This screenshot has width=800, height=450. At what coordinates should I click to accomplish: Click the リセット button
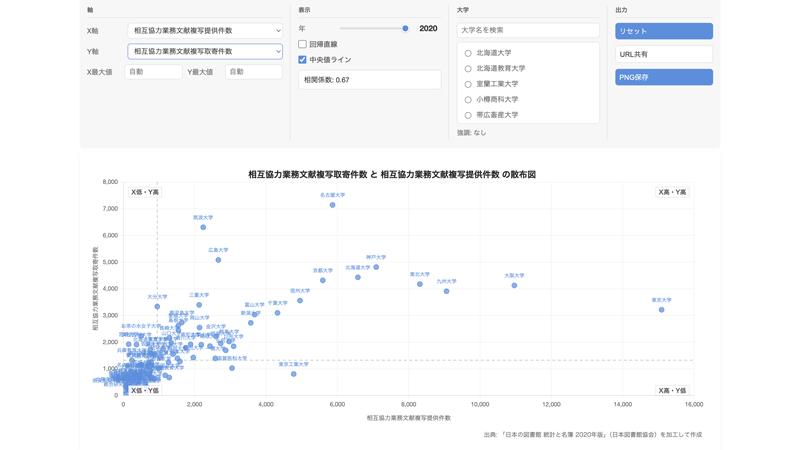point(664,31)
